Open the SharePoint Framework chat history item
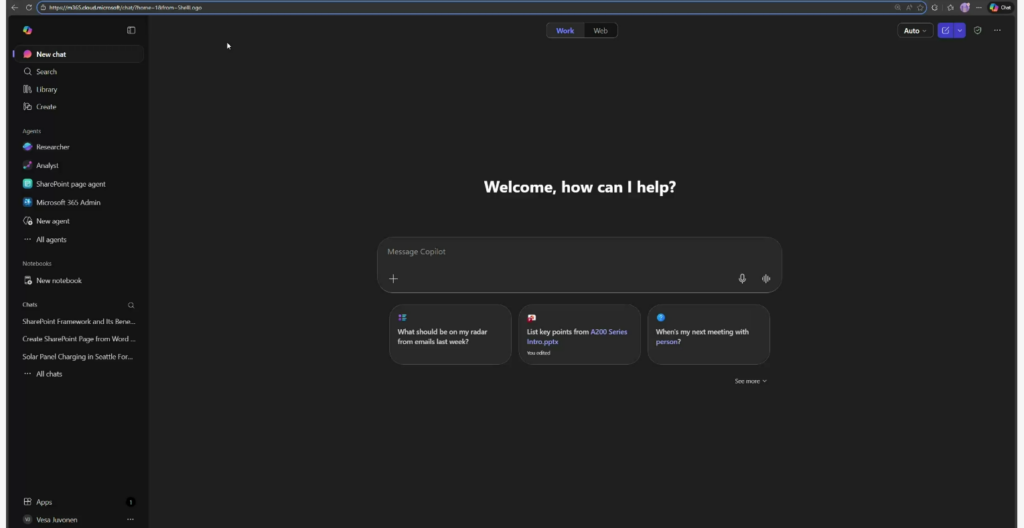The height and width of the screenshot is (528, 1024). click(x=79, y=322)
